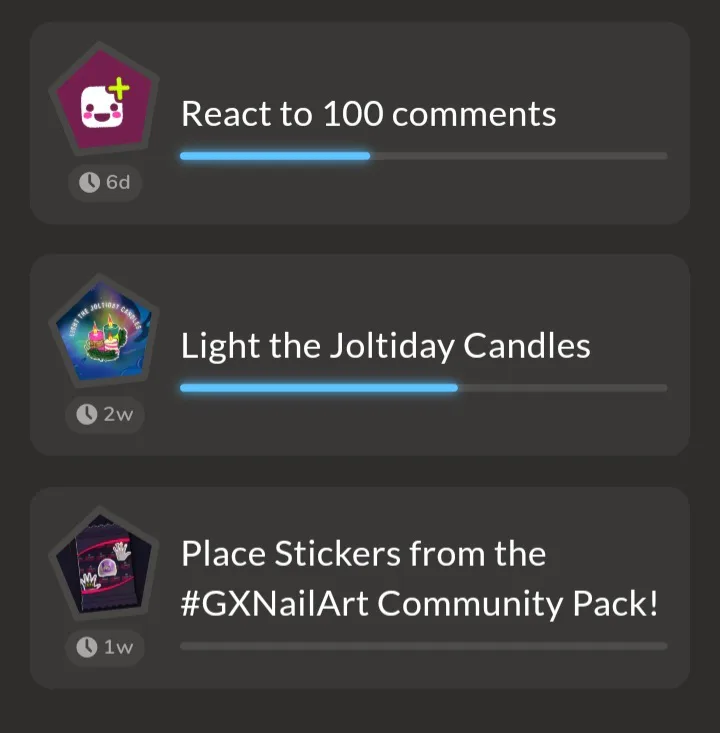Select the 6d time remaining pill
Image resolution: width=720 pixels, height=733 pixels.
pos(105,182)
